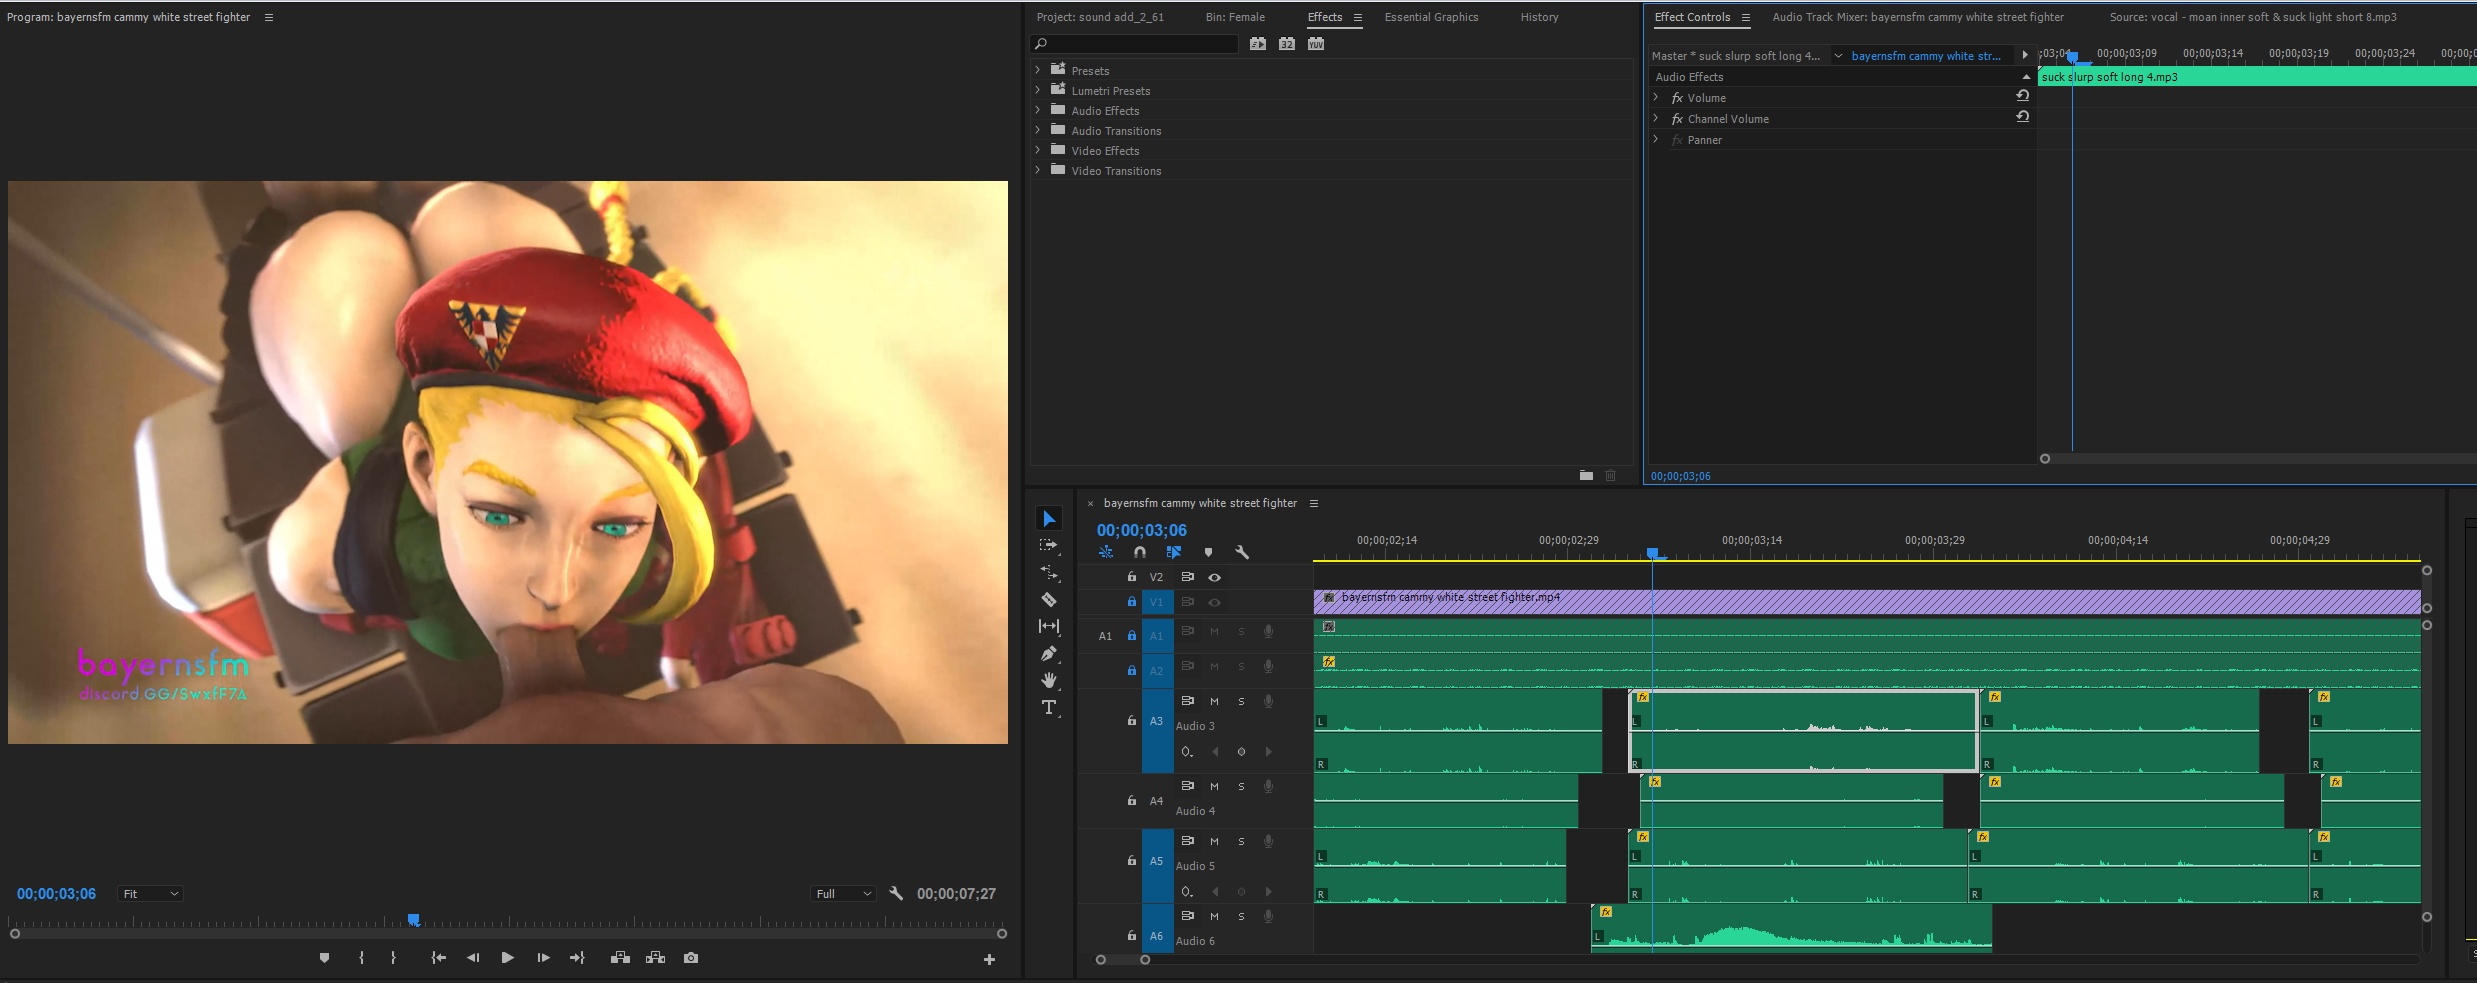2477x983 pixels.
Task: Expand the Audio Transitions folder
Action: [x=1038, y=130]
